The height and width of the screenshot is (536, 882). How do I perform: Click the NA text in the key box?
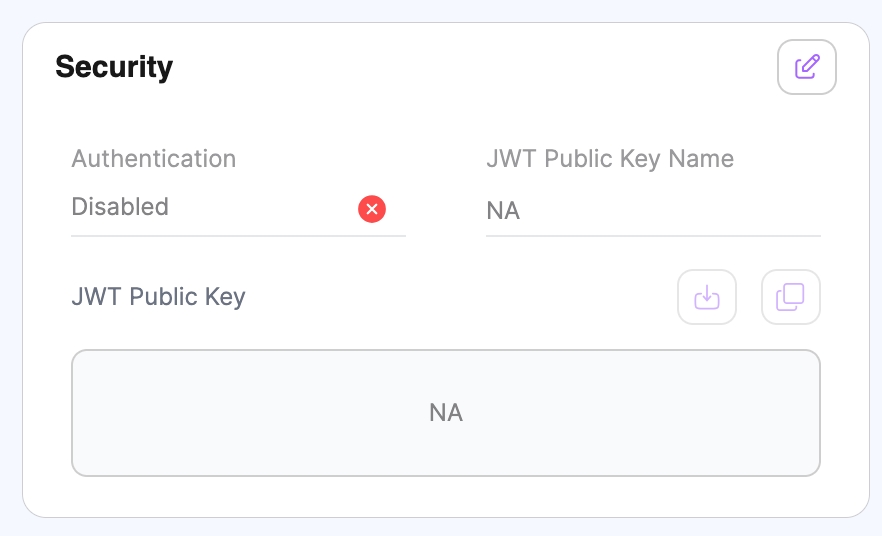pyautogui.click(x=446, y=413)
